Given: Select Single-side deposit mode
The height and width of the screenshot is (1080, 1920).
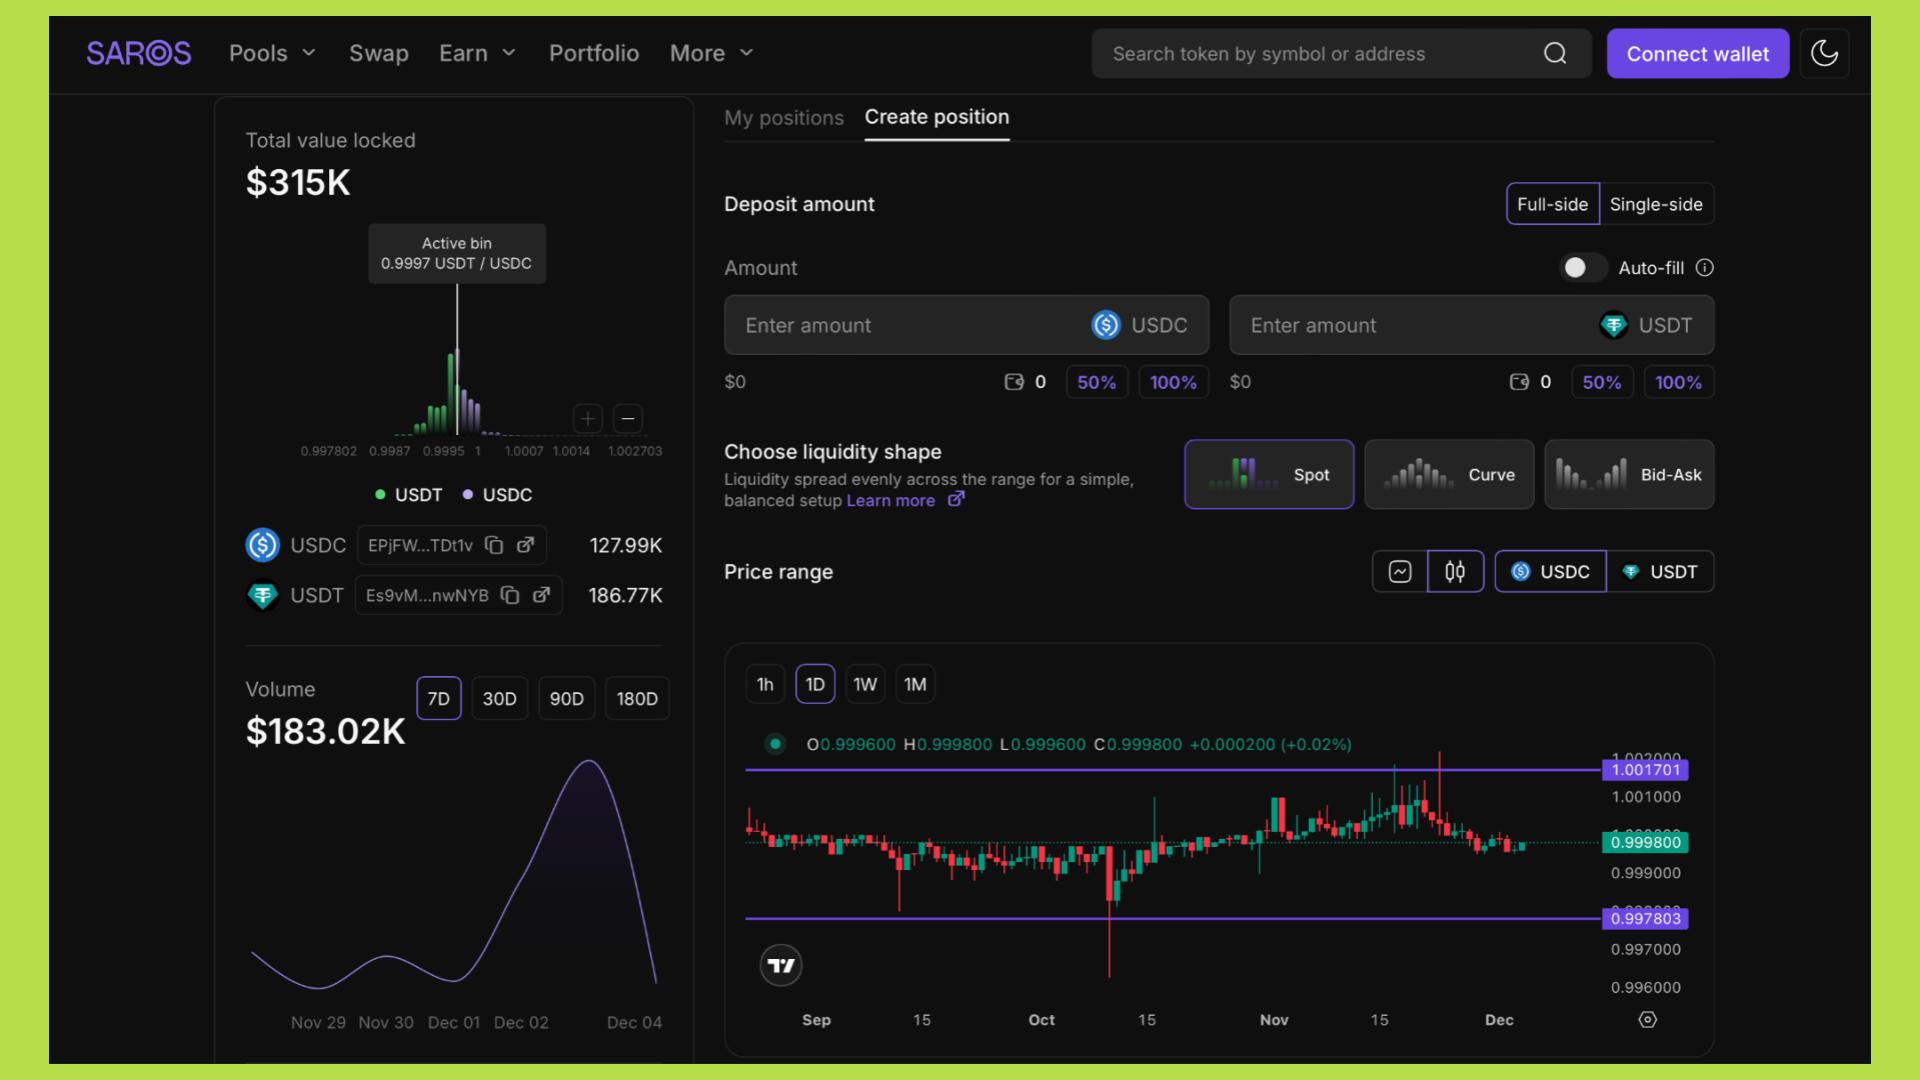Looking at the screenshot, I should [1655, 204].
